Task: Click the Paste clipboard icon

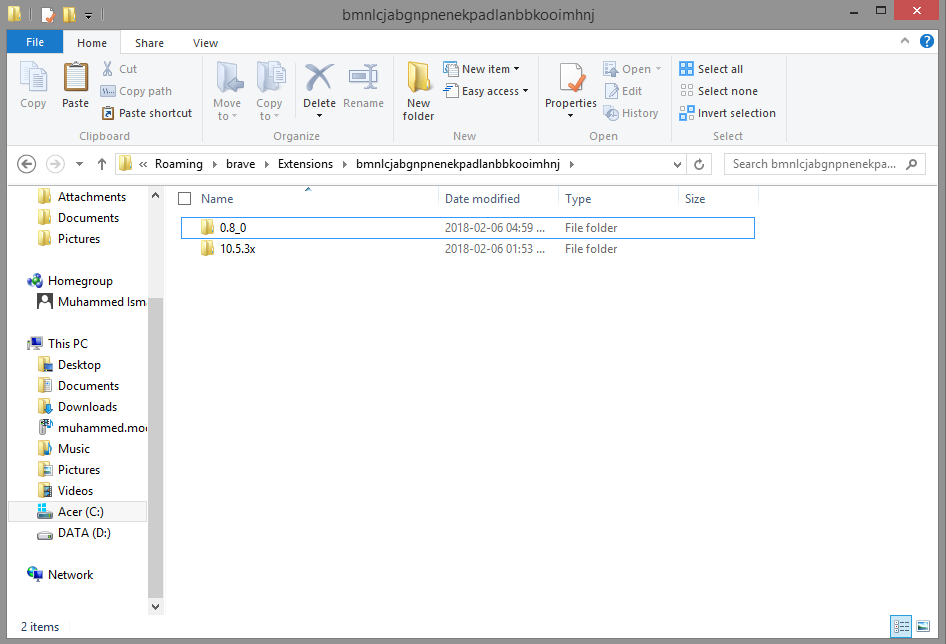Action: click(x=76, y=78)
